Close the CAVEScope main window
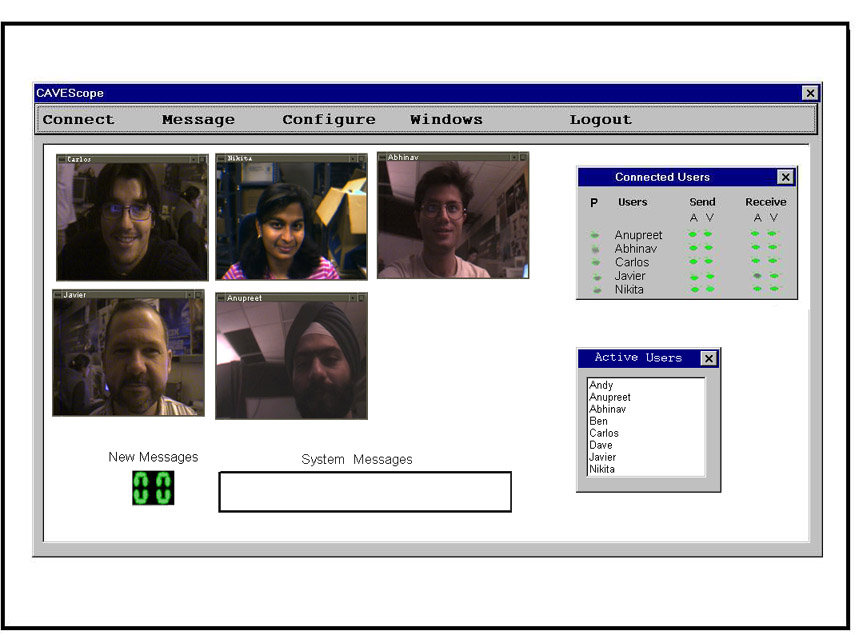 tap(810, 93)
